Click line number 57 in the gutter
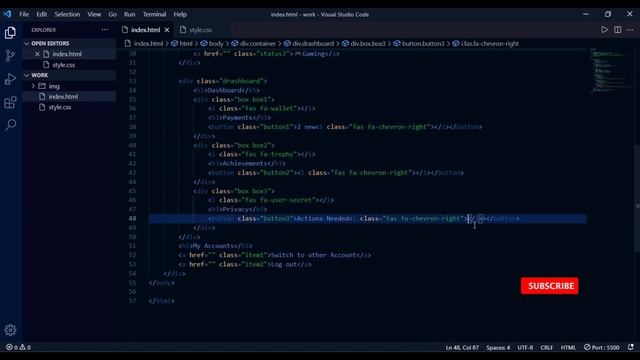The width and height of the screenshot is (640, 360). tap(132, 301)
